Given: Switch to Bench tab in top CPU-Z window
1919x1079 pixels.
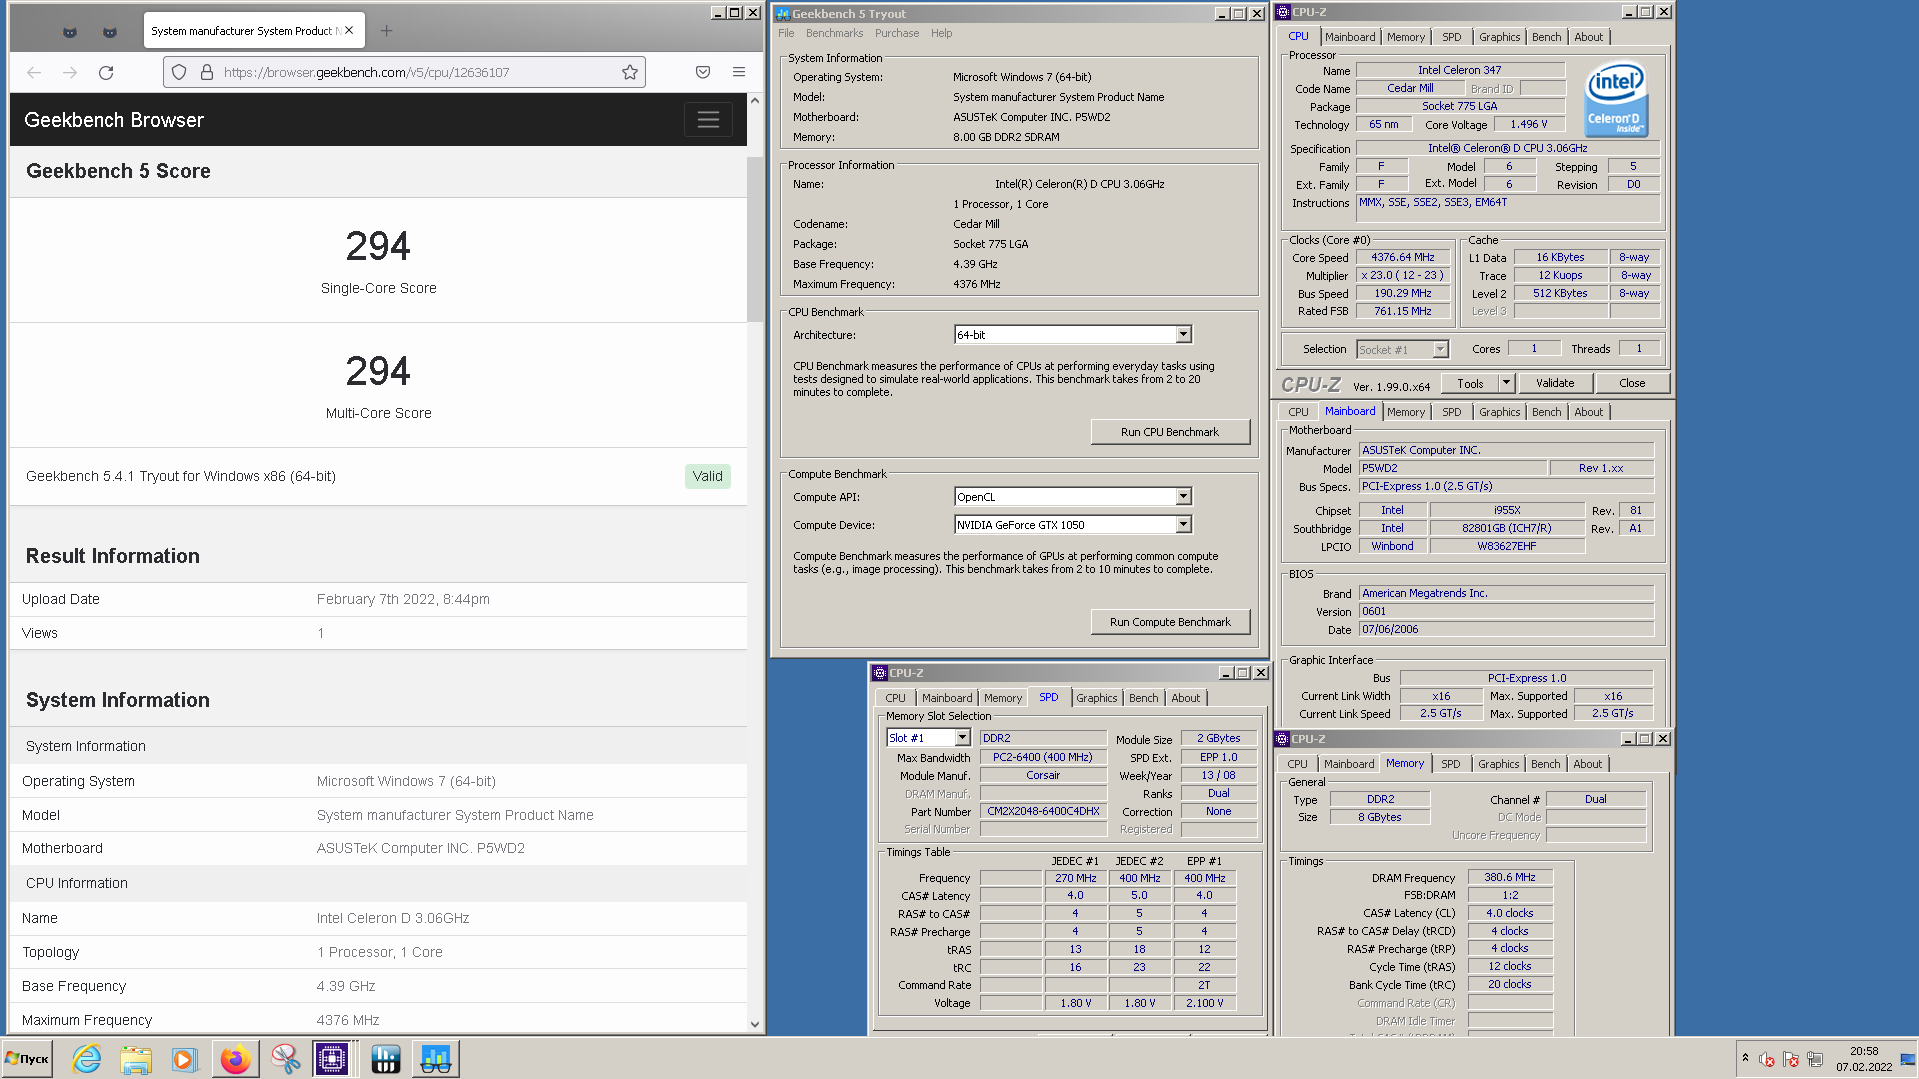Looking at the screenshot, I should tap(1546, 37).
